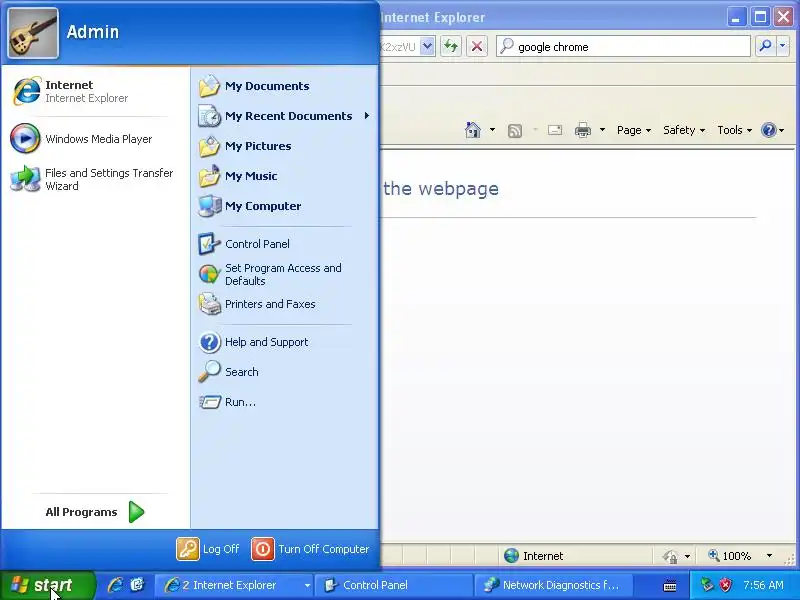Screen dimensions: 800x600
Task: Open the IE address bar dropdown
Action: tap(428, 46)
